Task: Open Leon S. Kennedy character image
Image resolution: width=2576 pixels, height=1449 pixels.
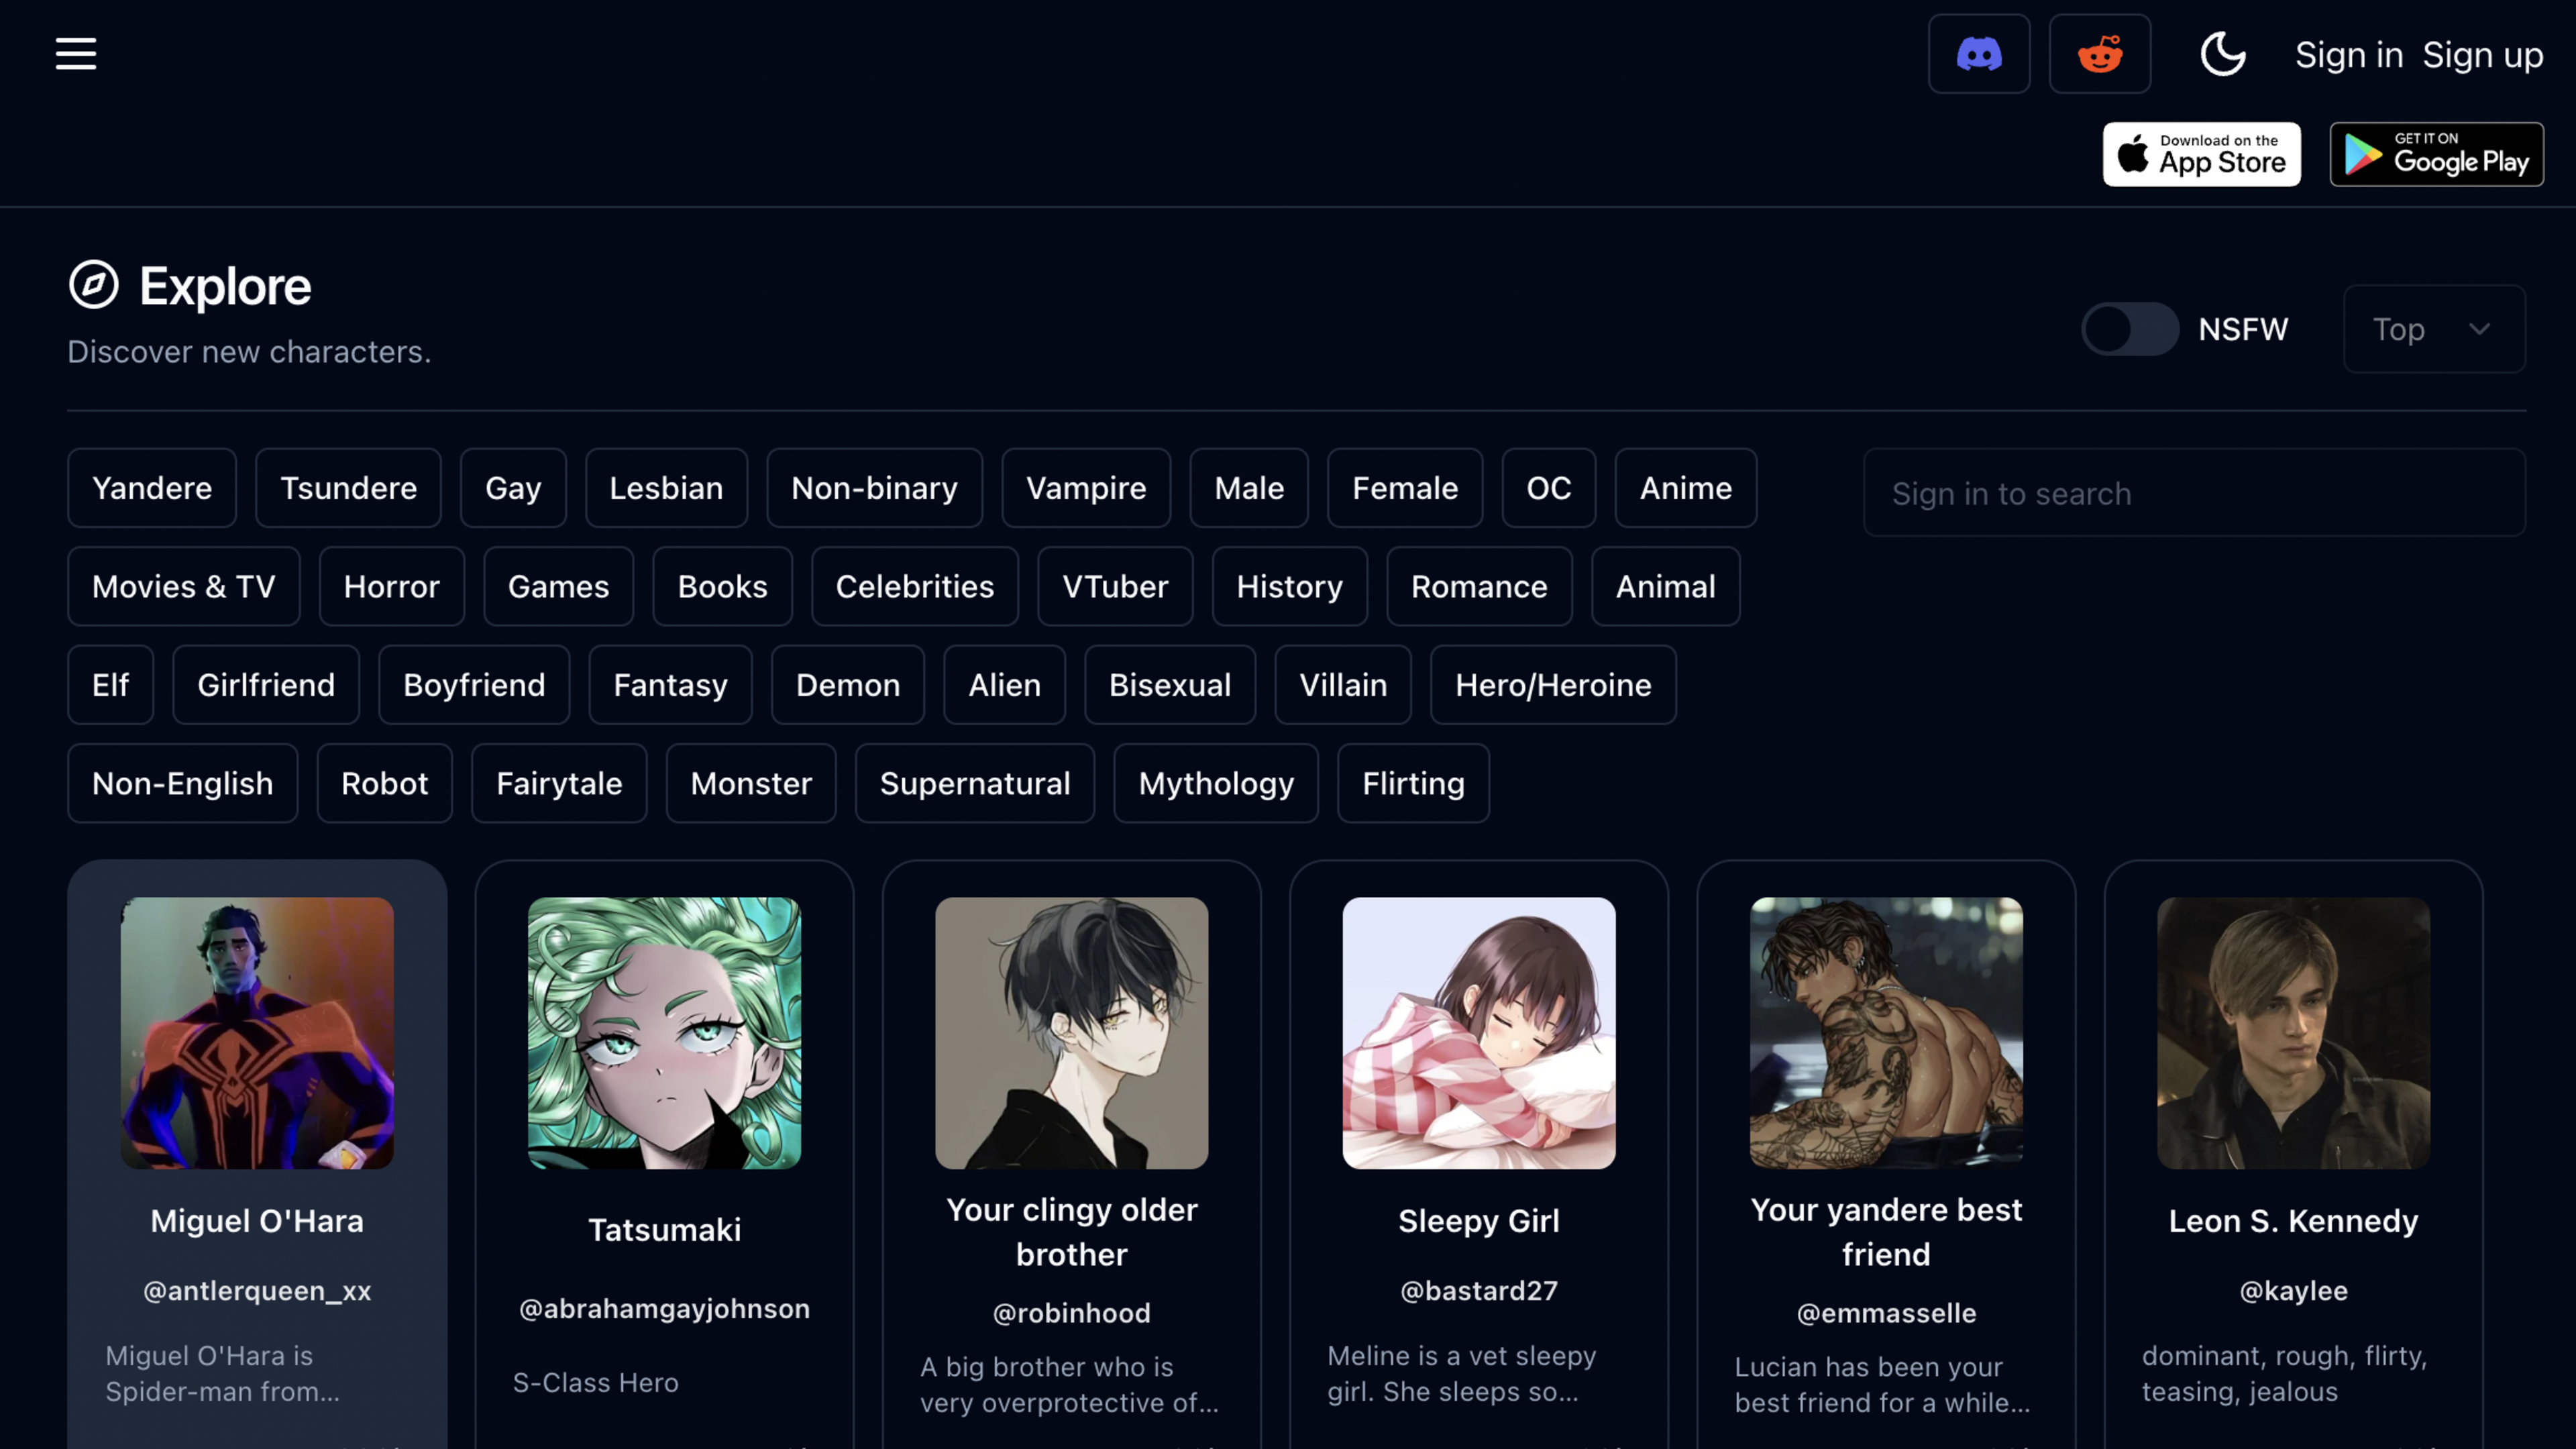Action: pyautogui.click(x=2294, y=1033)
